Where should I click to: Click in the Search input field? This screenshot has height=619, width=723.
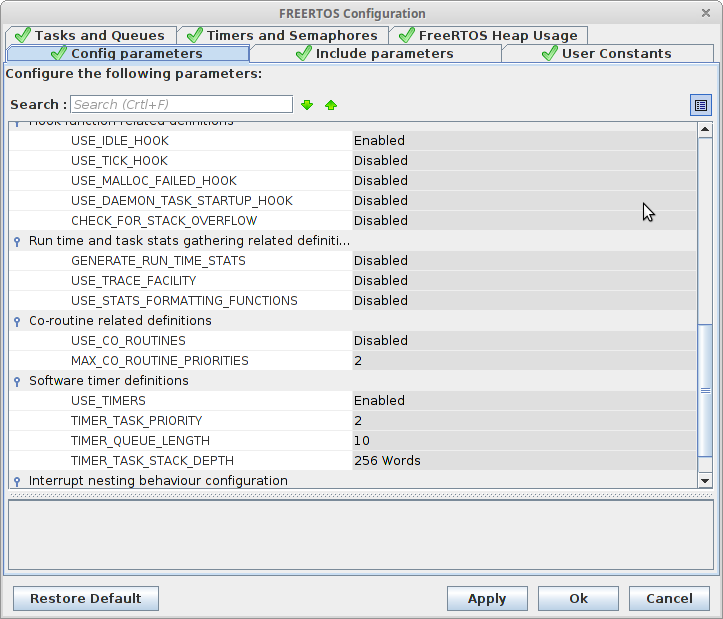(181, 104)
